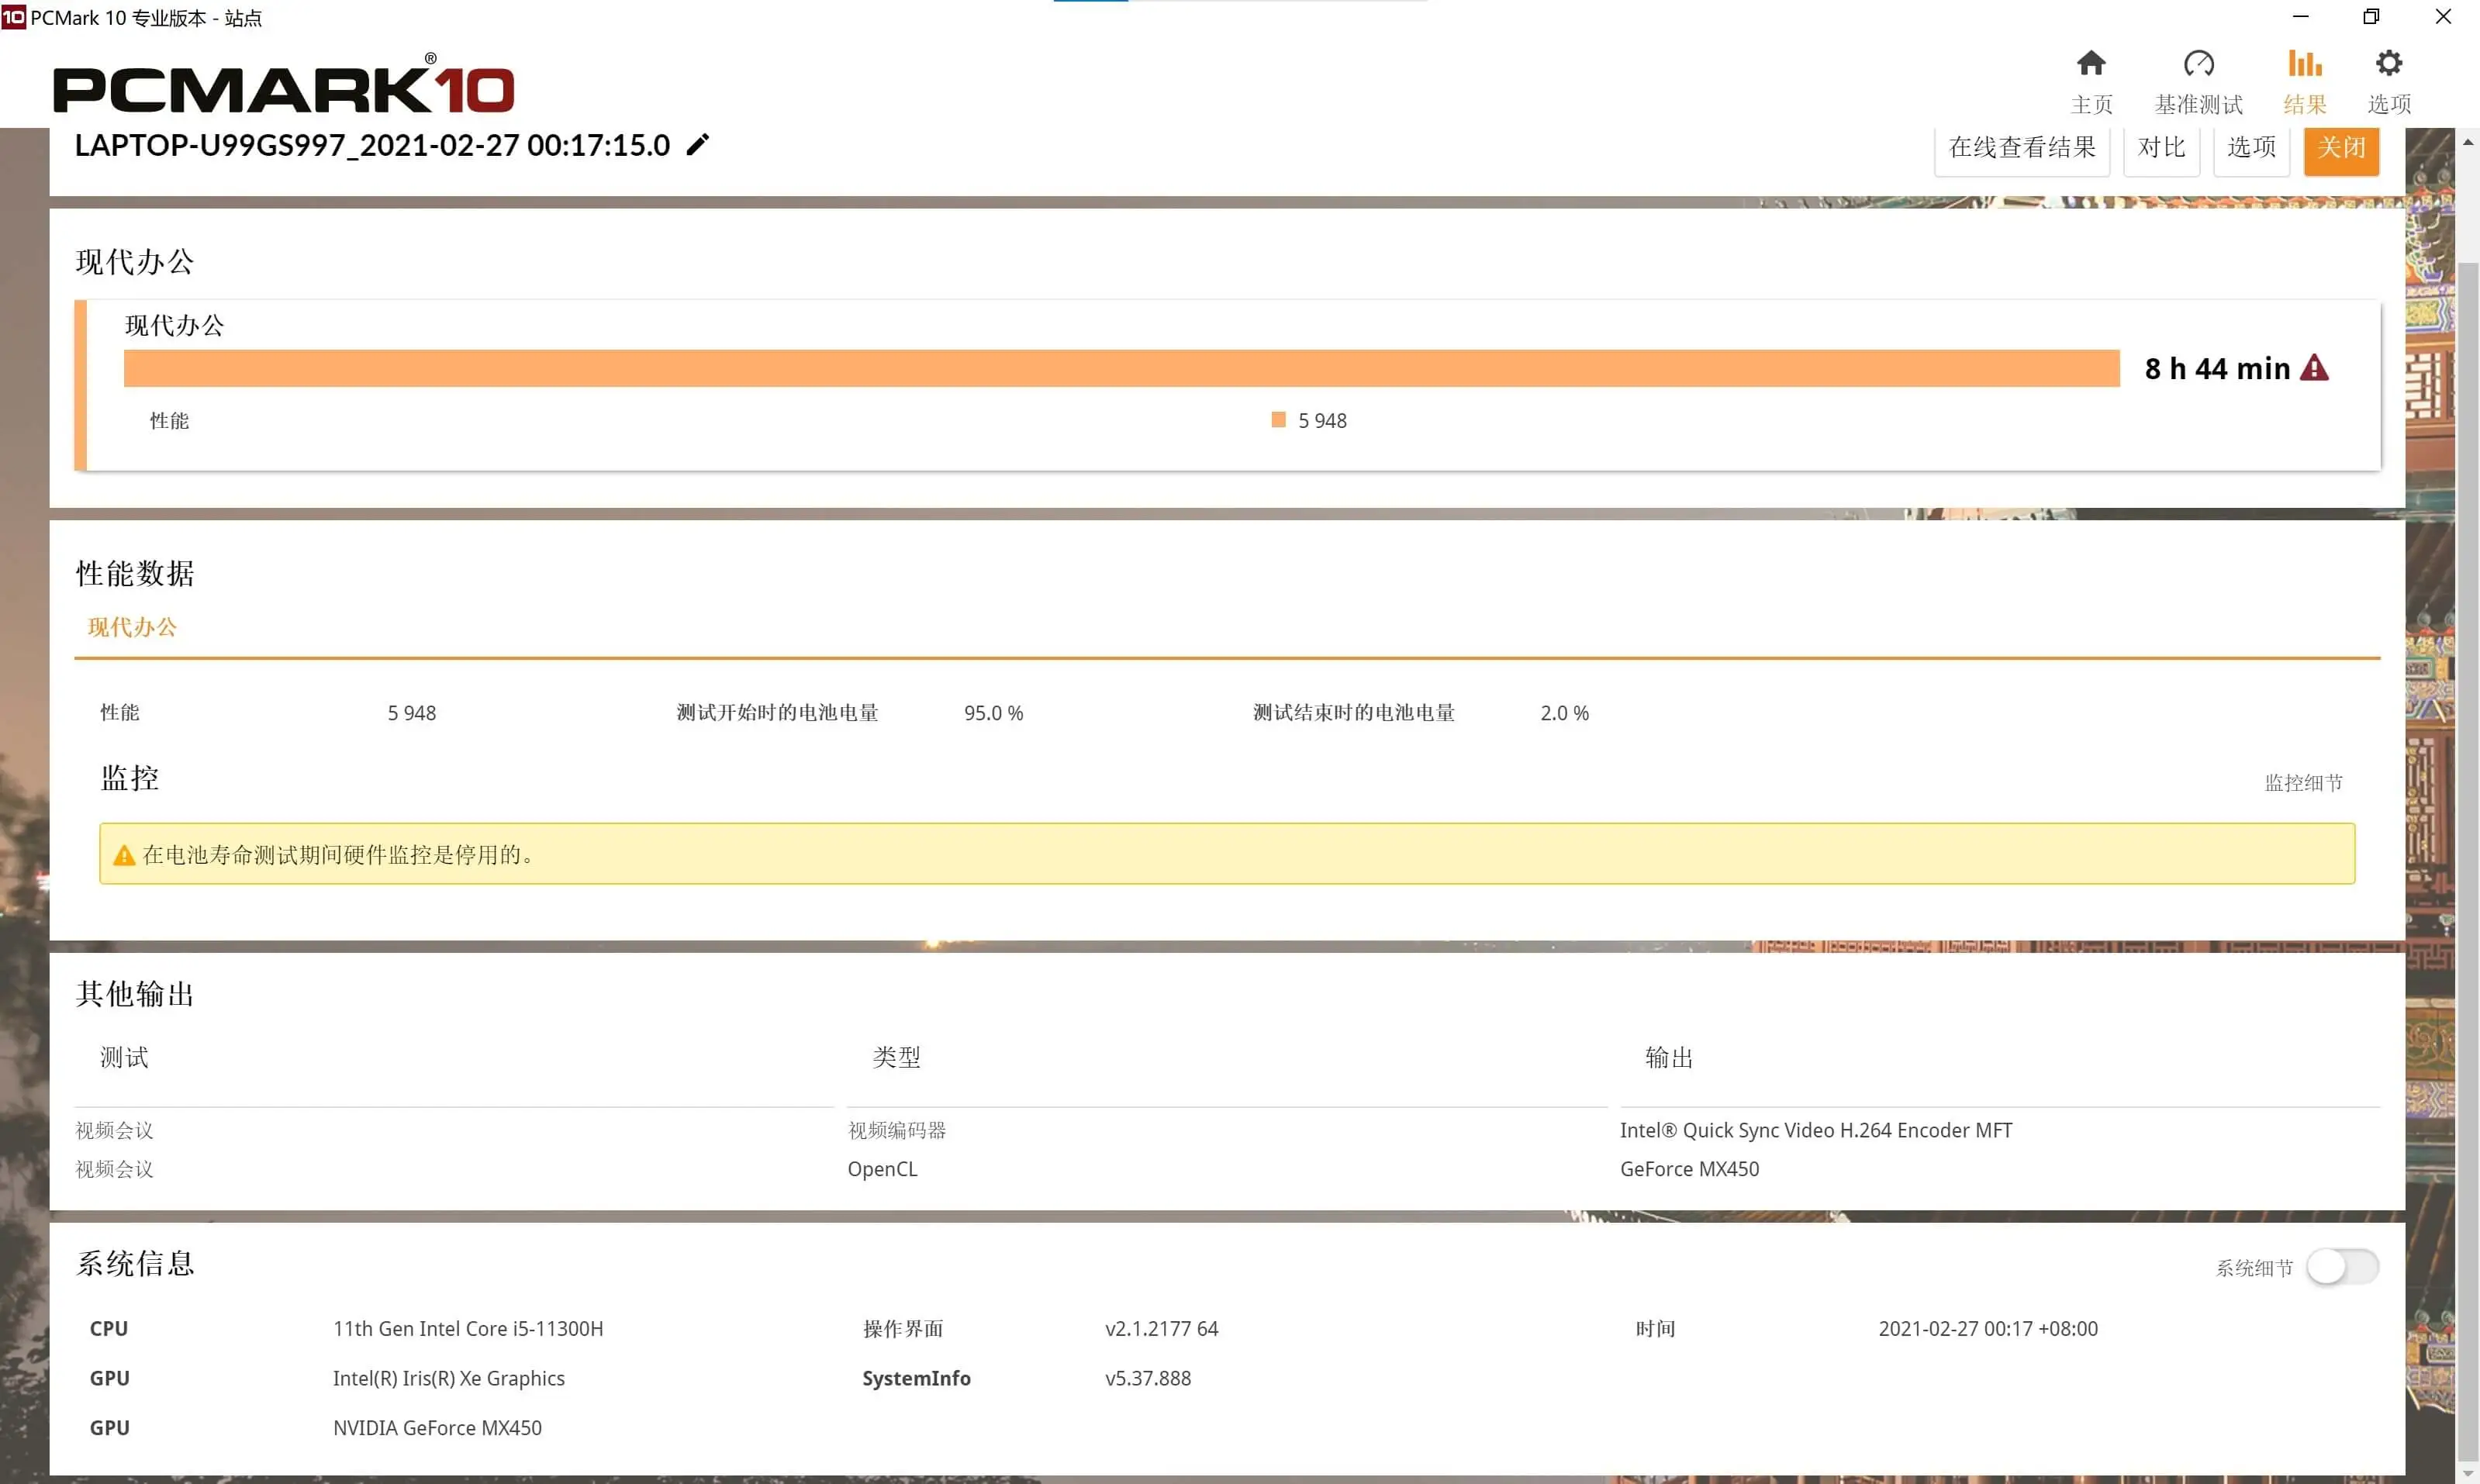The height and width of the screenshot is (1484, 2480).
Task: Click the orange legend swatch beside 5 948
Action: click(x=1278, y=420)
